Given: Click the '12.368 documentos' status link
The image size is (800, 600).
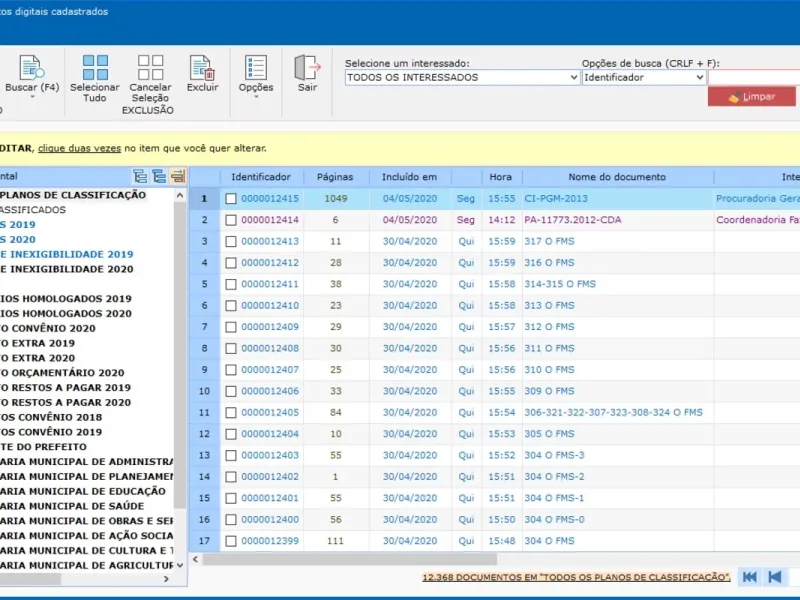Looking at the screenshot, I should point(576,577).
